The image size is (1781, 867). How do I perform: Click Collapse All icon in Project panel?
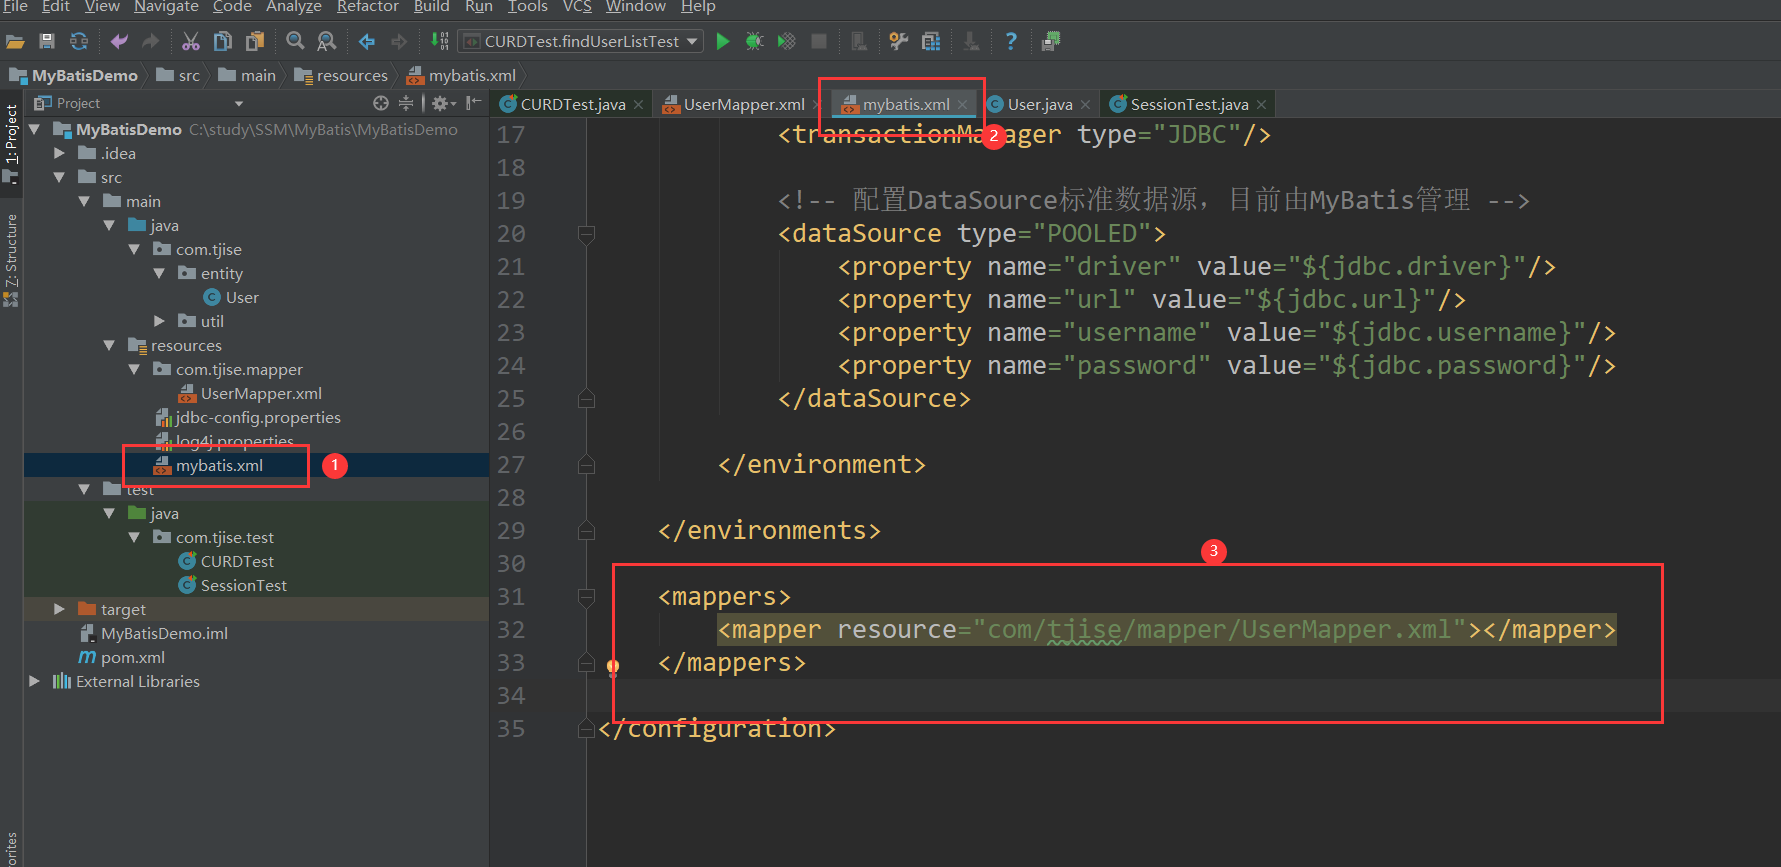(x=405, y=103)
